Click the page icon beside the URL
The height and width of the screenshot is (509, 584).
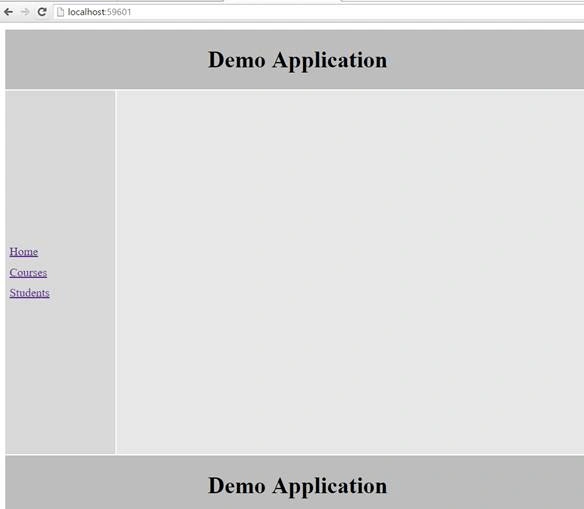(x=60, y=12)
